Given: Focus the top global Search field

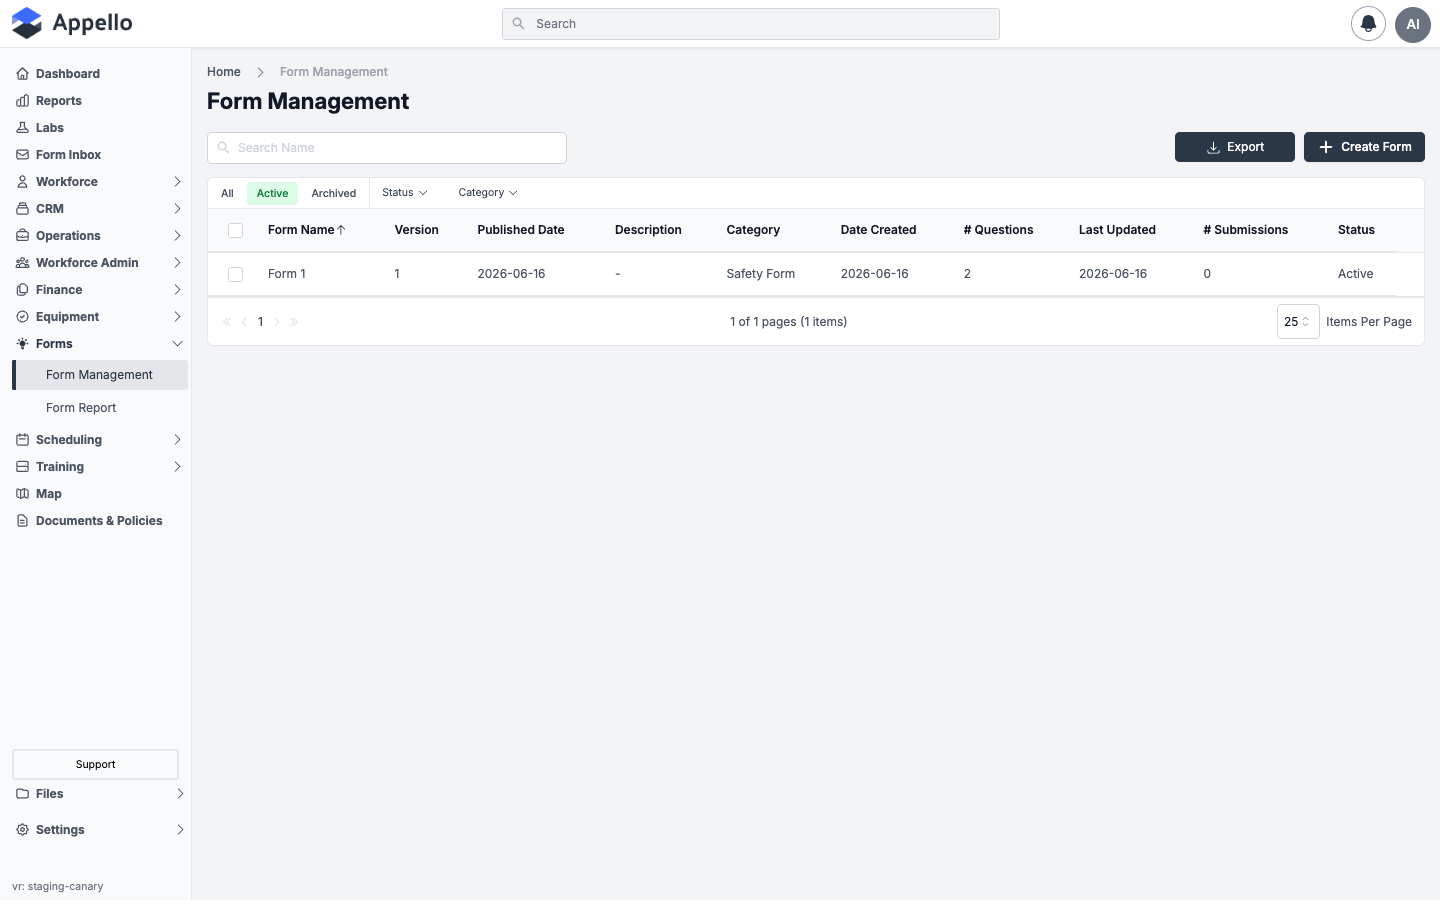Looking at the screenshot, I should pos(751,24).
